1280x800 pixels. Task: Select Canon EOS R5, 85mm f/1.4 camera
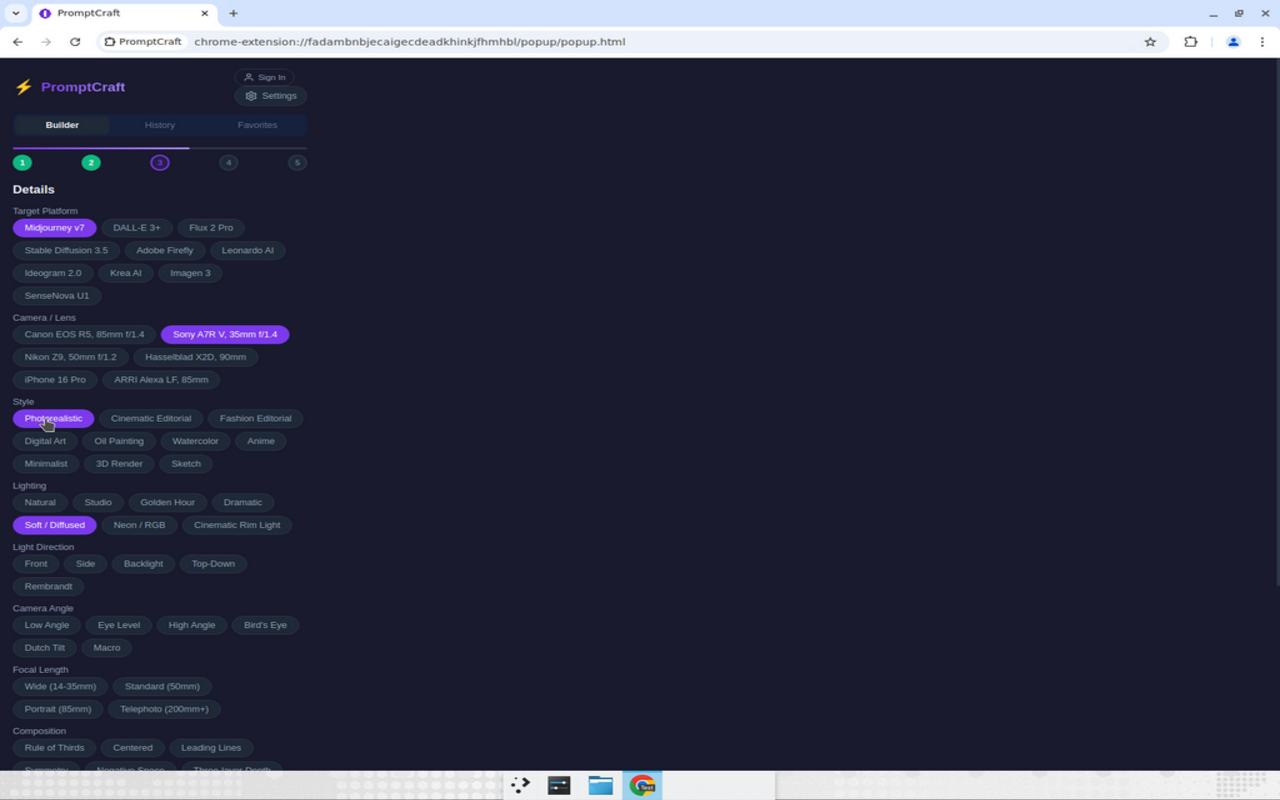pos(85,334)
